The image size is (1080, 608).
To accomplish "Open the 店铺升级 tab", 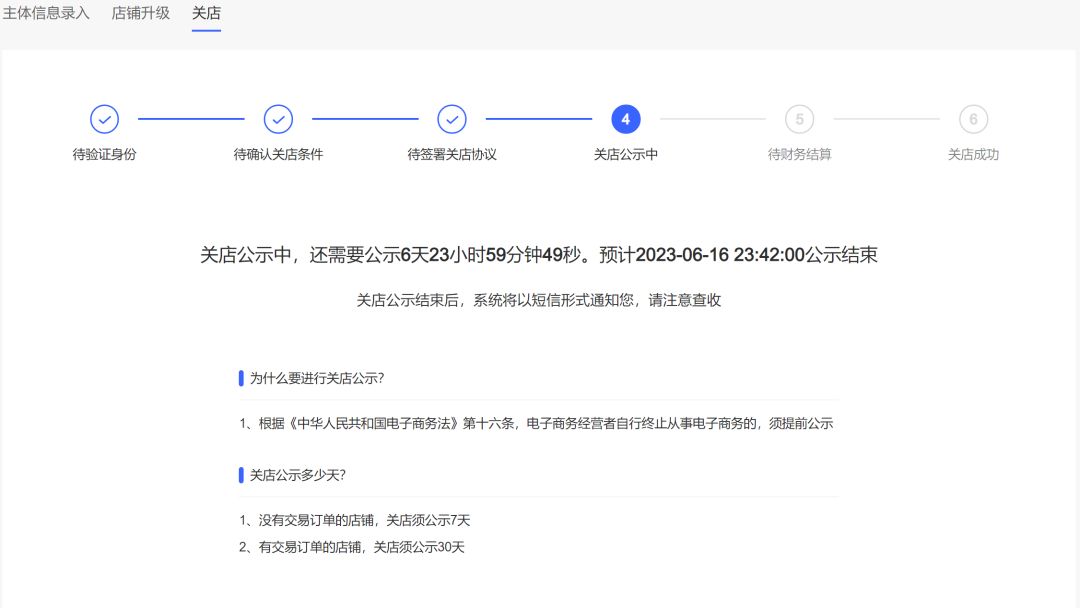I will pos(139,14).
